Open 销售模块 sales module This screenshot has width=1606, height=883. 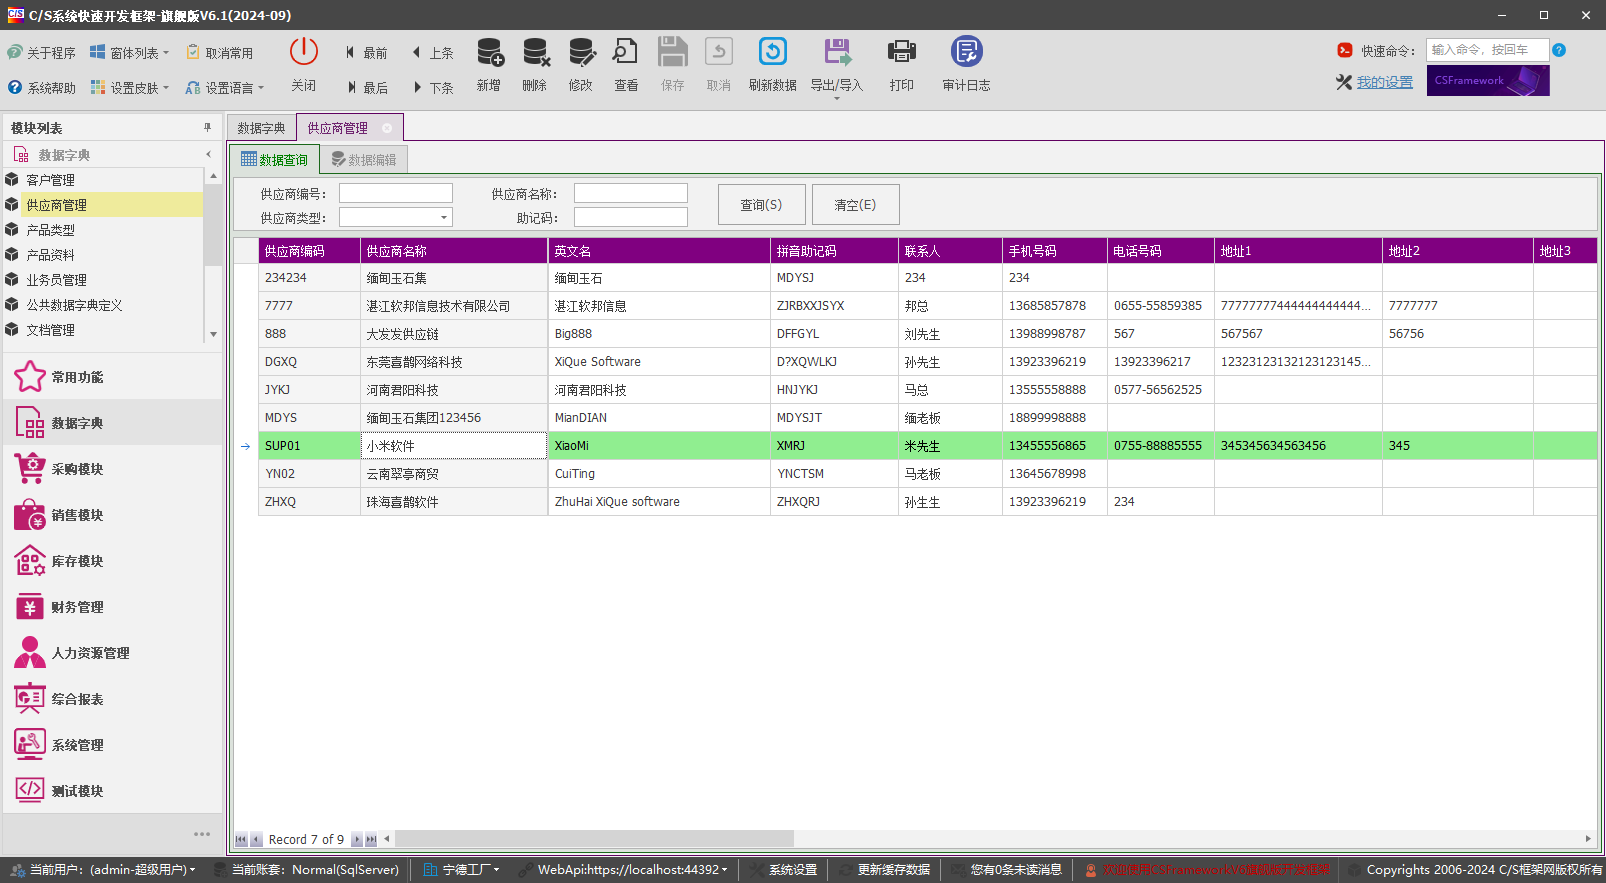pos(113,515)
